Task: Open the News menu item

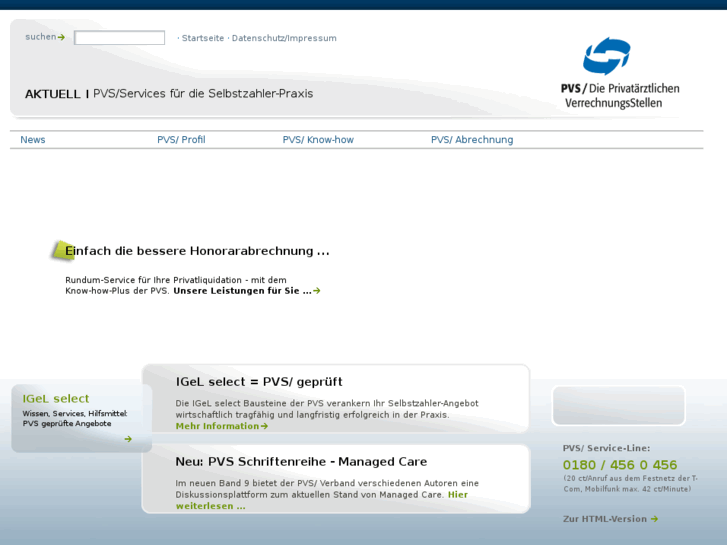Action: (x=33, y=140)
